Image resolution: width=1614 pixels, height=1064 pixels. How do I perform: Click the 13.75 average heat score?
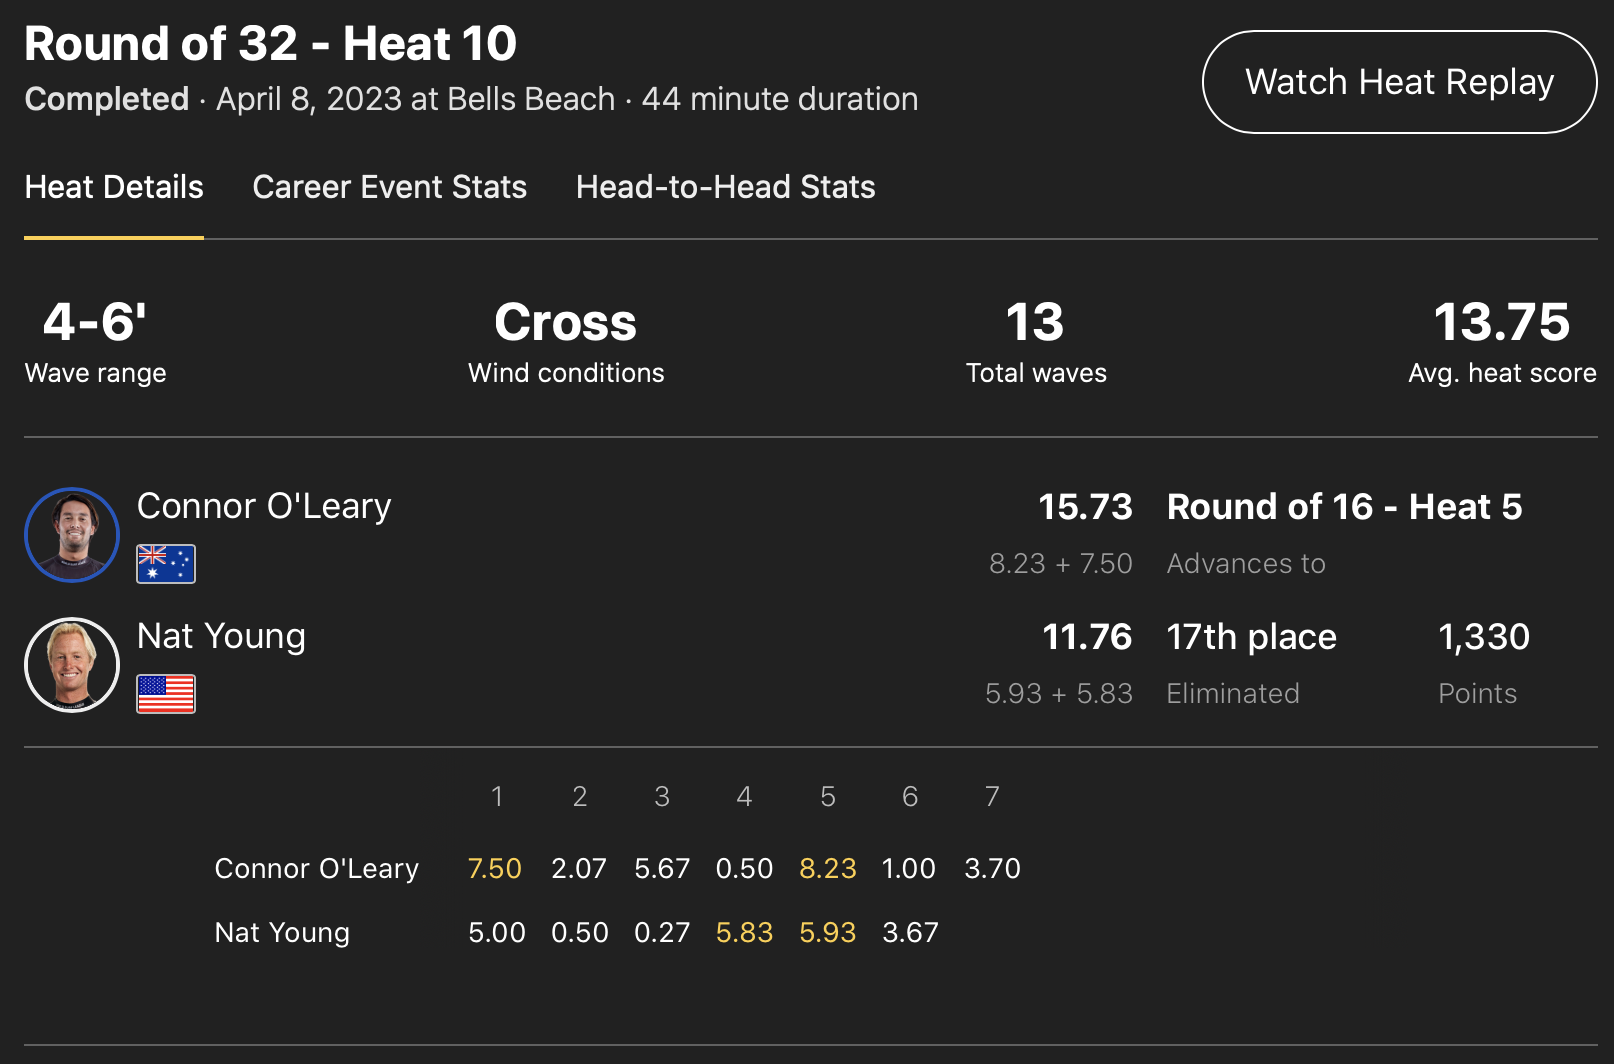click(x=1501, y=323)
